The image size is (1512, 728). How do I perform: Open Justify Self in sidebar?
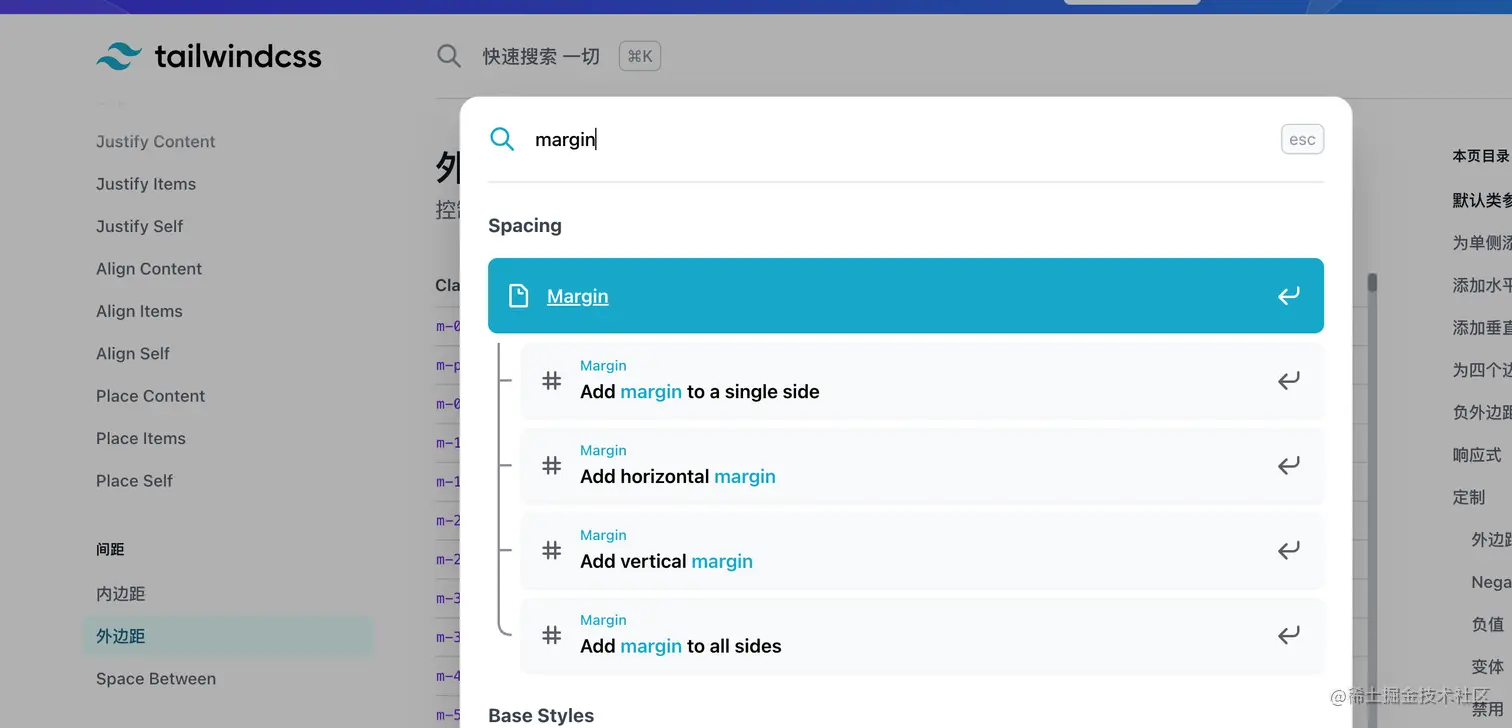point(140,226)
